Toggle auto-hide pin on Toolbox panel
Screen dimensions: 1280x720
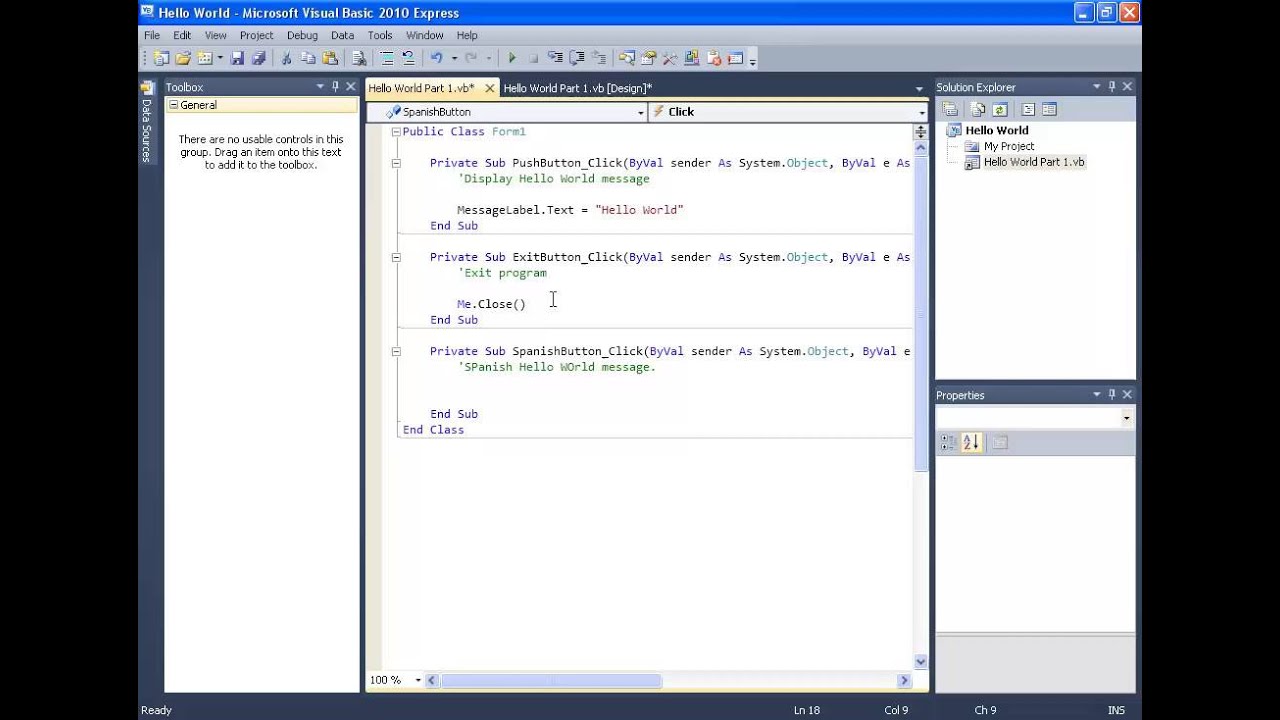click(335, 87)
